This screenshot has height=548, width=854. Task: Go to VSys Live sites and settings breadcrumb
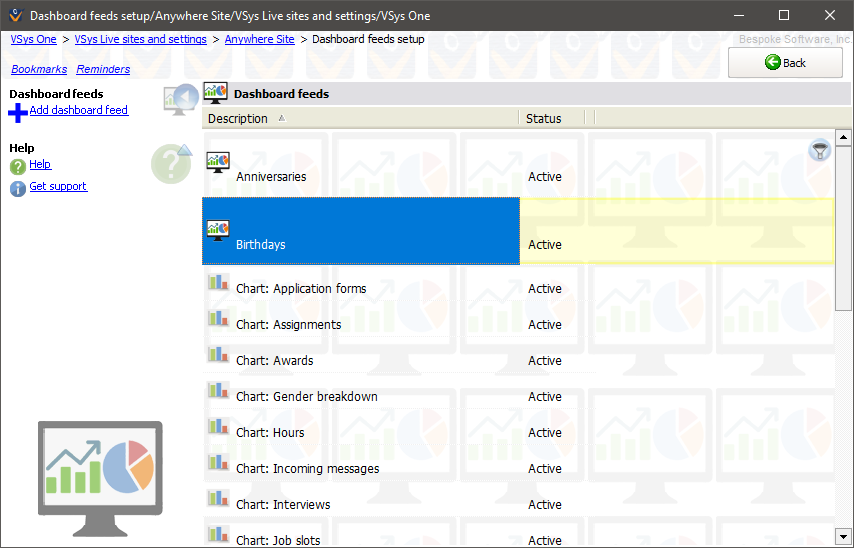(x=140, y=40)
